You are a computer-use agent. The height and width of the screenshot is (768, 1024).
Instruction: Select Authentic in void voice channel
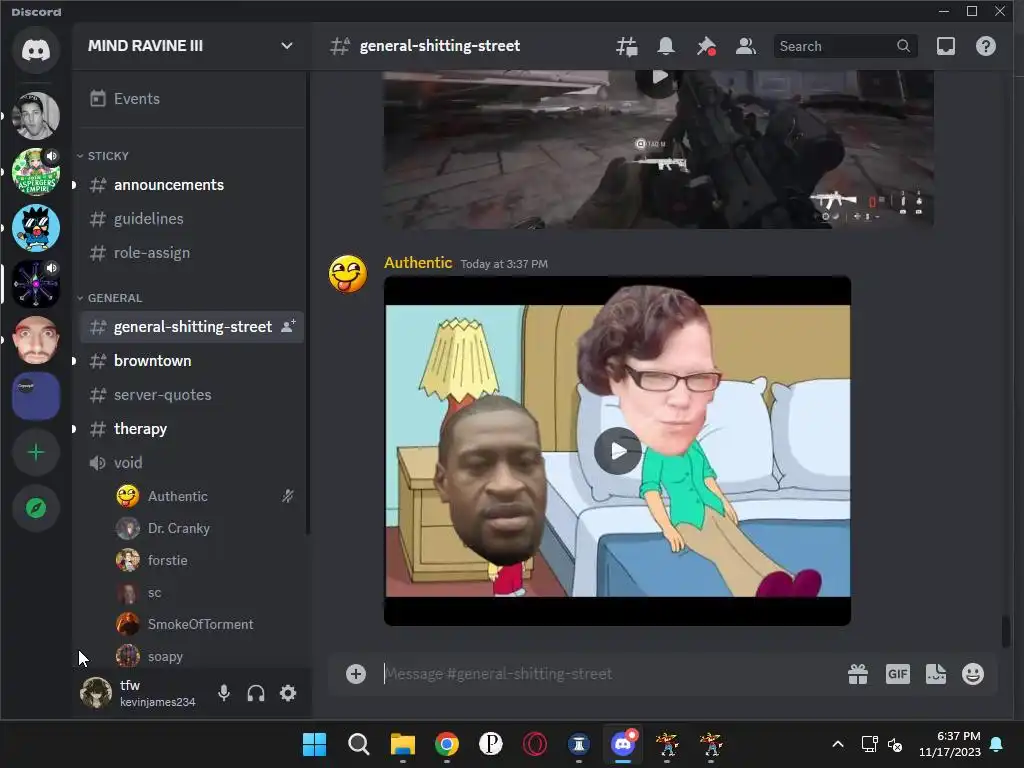(206, 496)
